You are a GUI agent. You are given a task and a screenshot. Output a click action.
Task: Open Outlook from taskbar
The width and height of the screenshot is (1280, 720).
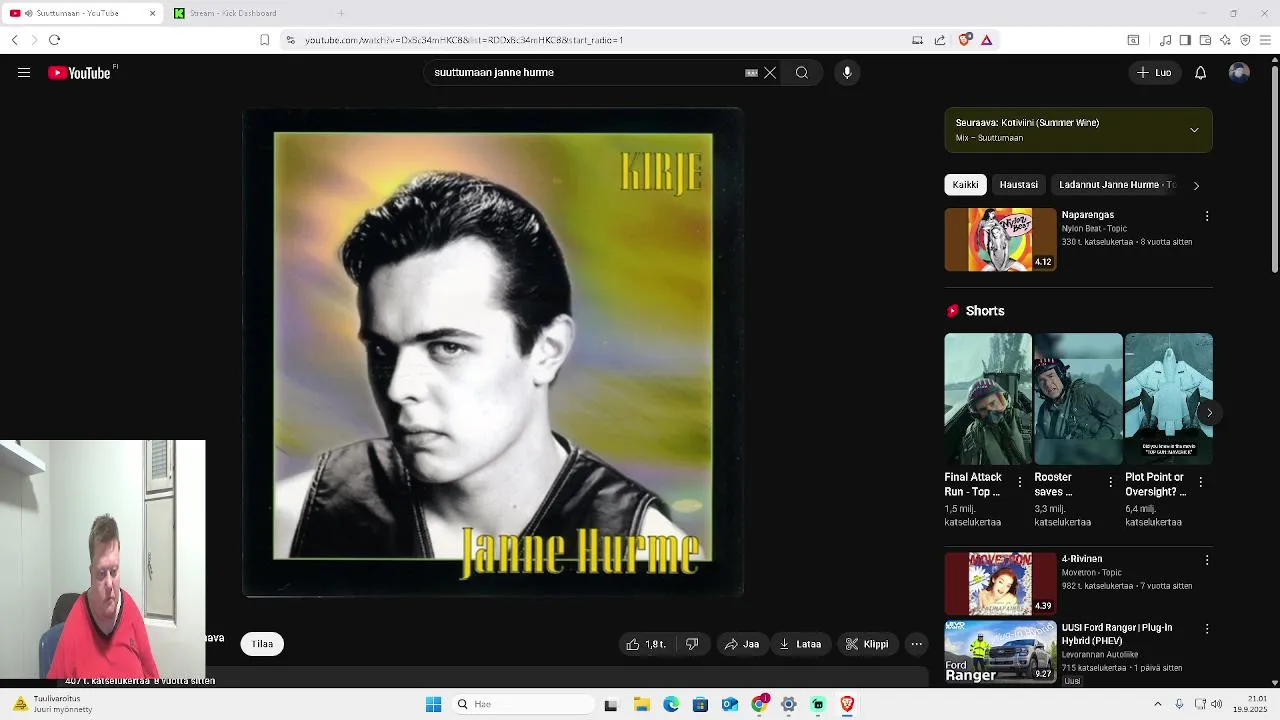[730, 705]
